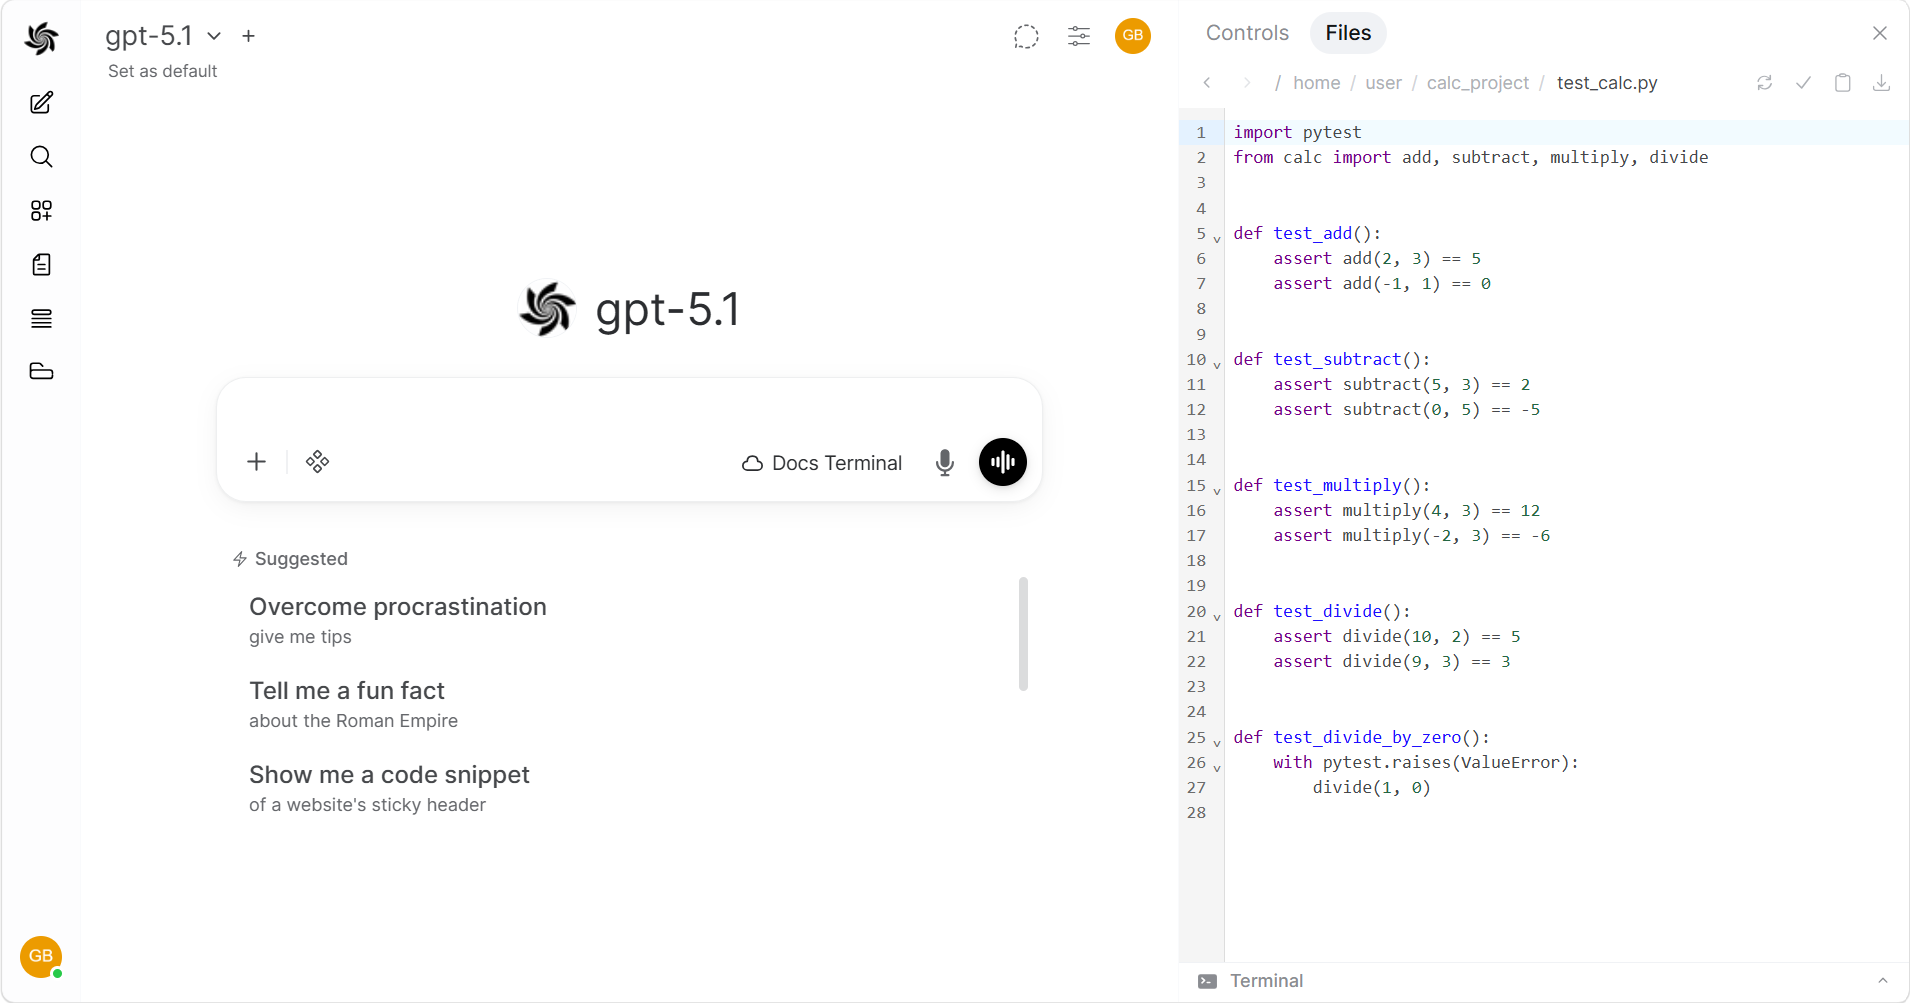The height and width of the screenshot is (1003, 1912).
Task: Collapse the with block fold arrow on line 26
Action: click(x=1217, y=767)
